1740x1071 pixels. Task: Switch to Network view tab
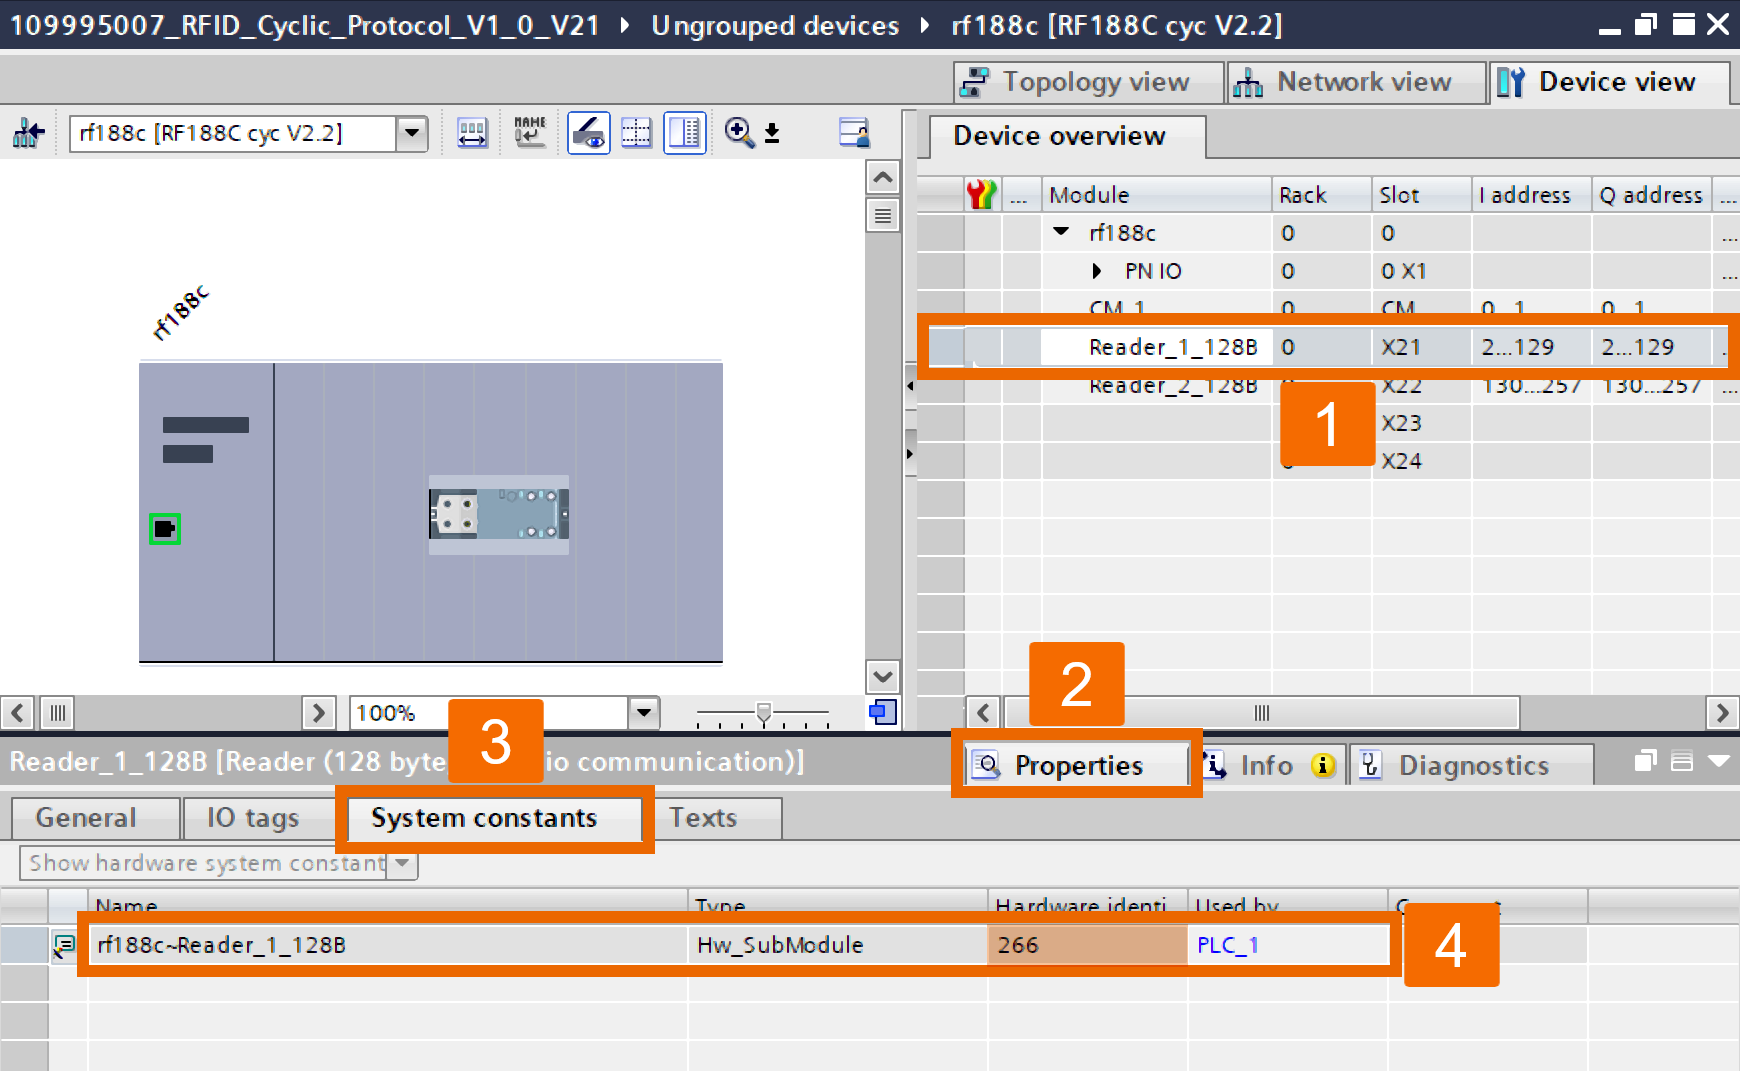[1358, 82]
